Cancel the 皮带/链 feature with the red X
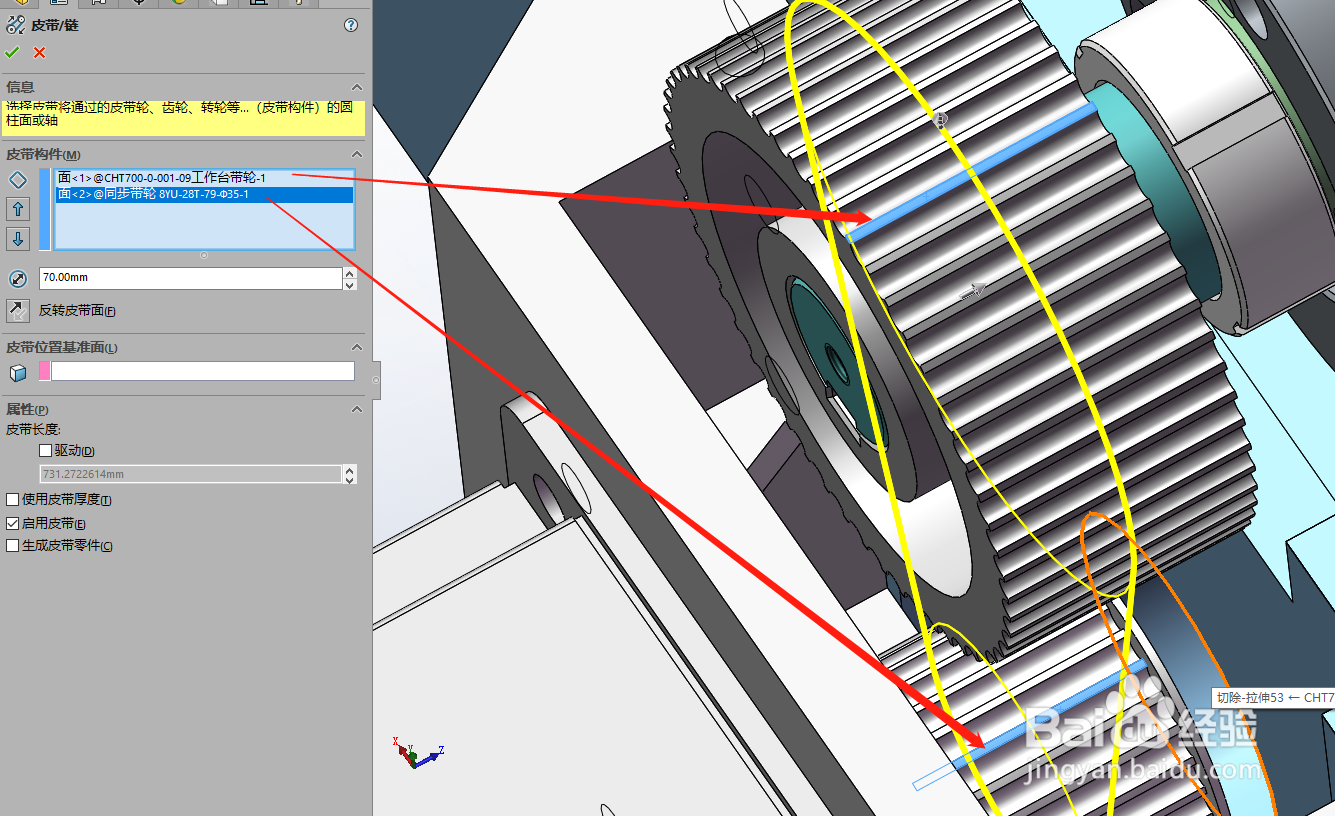1335x816 pixels. (39, 52)
